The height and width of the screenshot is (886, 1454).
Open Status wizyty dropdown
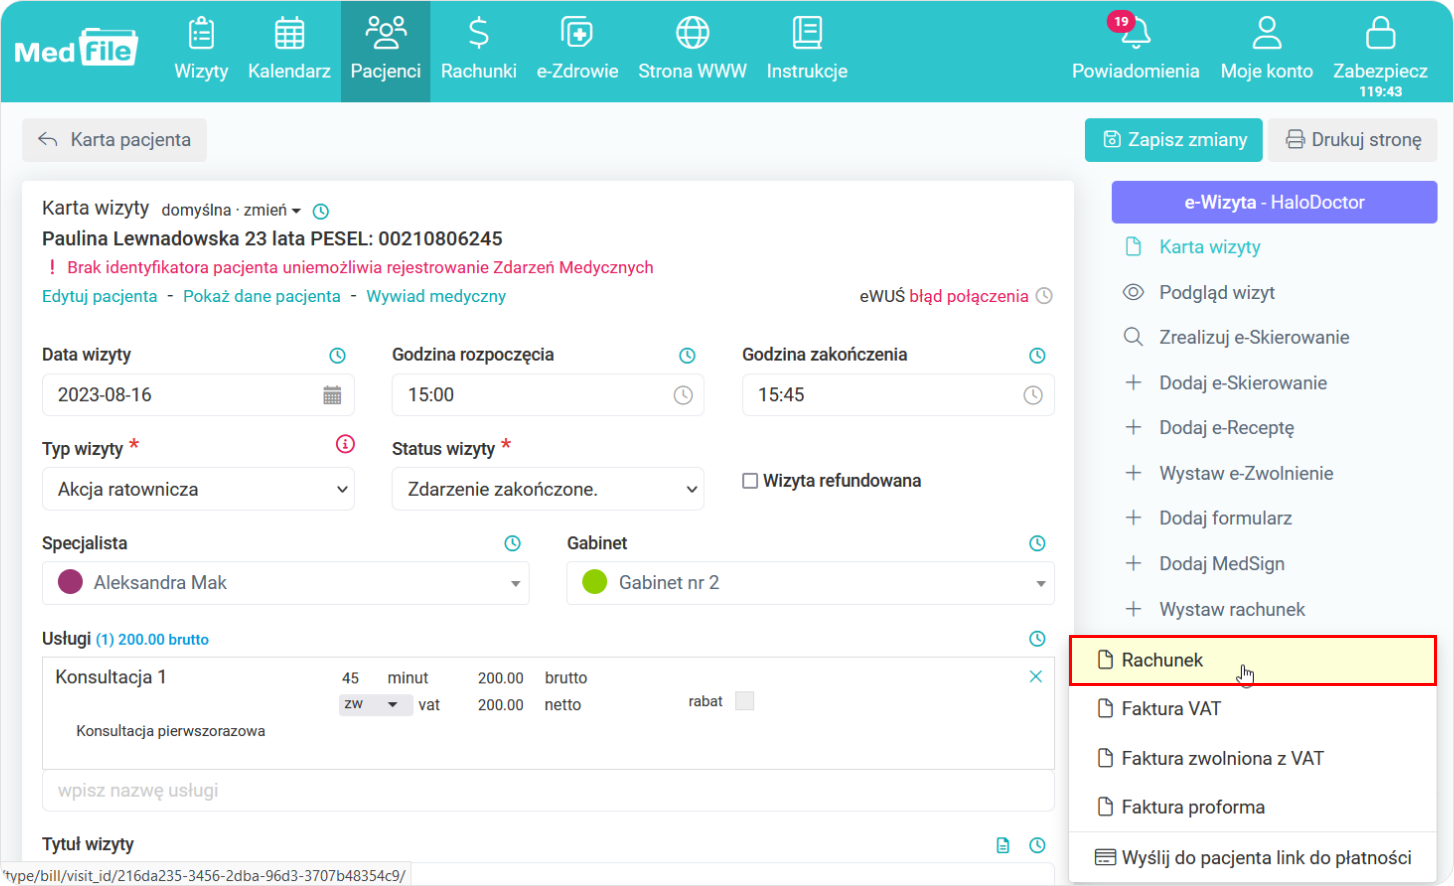click(548, 489)
